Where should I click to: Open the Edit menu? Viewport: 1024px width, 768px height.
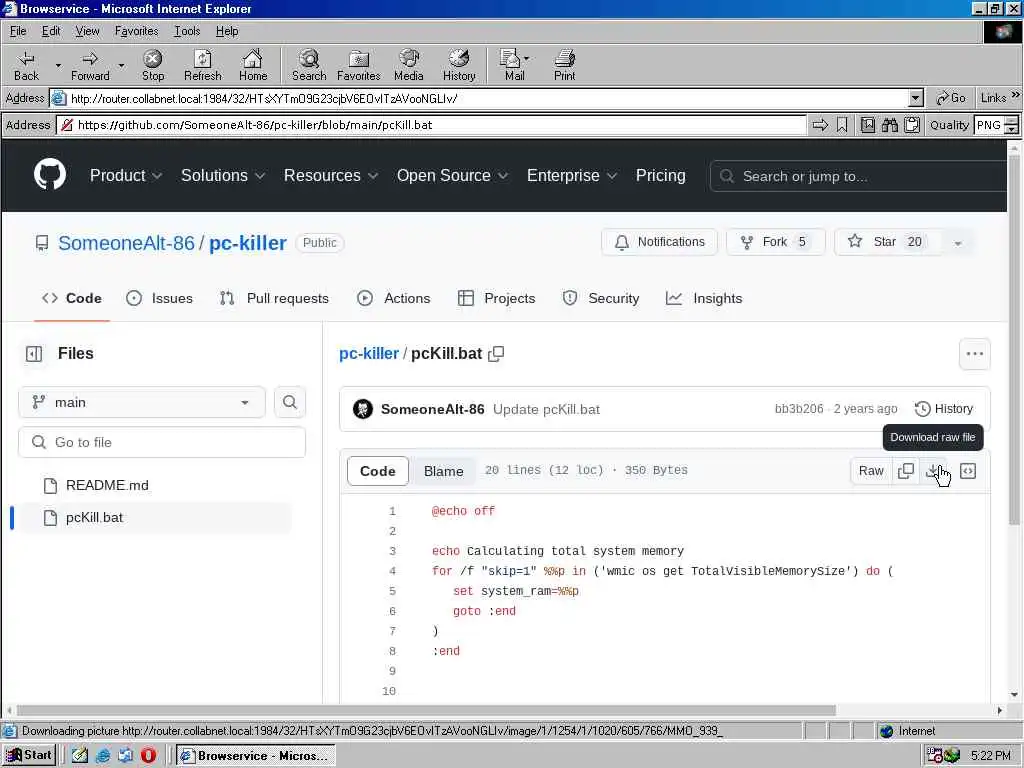(x=51, y=31)
